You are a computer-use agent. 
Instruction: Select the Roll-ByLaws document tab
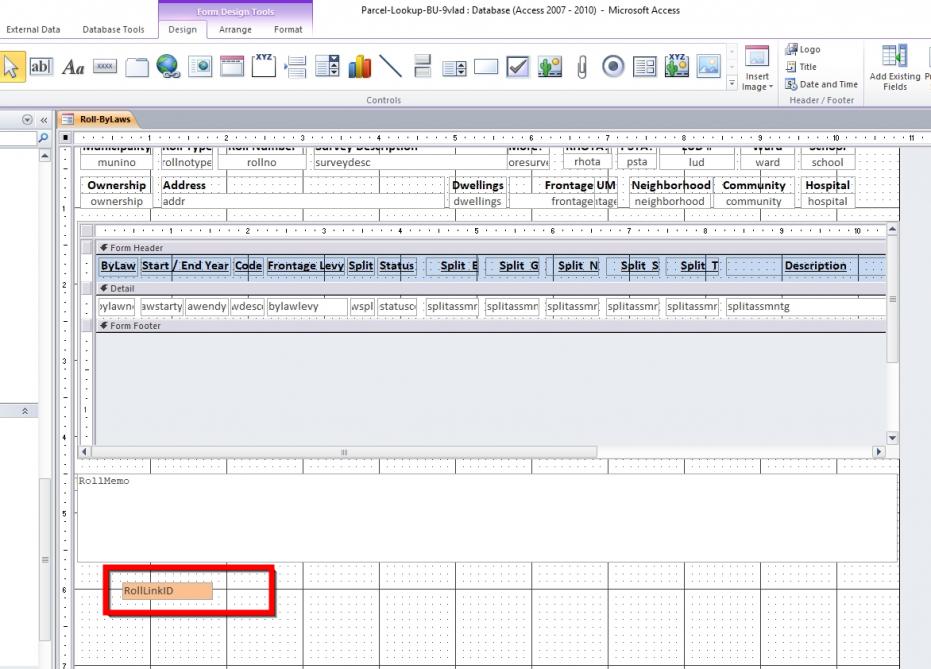point(98,119)
